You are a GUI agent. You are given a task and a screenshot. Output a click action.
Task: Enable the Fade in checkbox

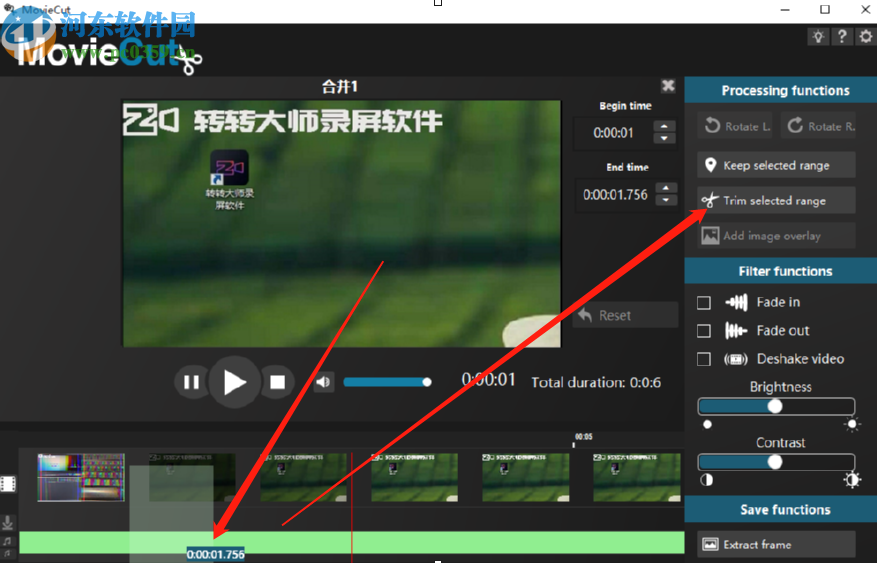[x=704, y=302]
